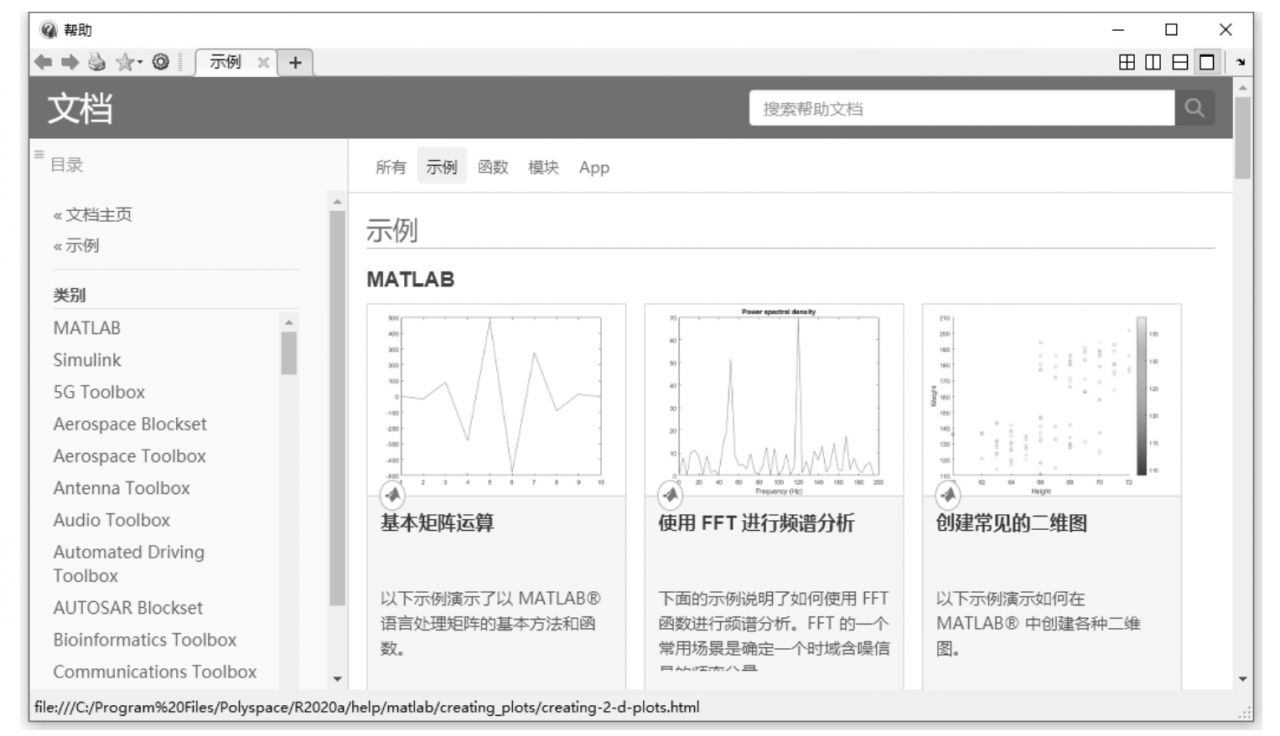Click main page scroll-down arrow
The height and width of the screenshot is (736, 1280).
click(x=1243, y=680)
